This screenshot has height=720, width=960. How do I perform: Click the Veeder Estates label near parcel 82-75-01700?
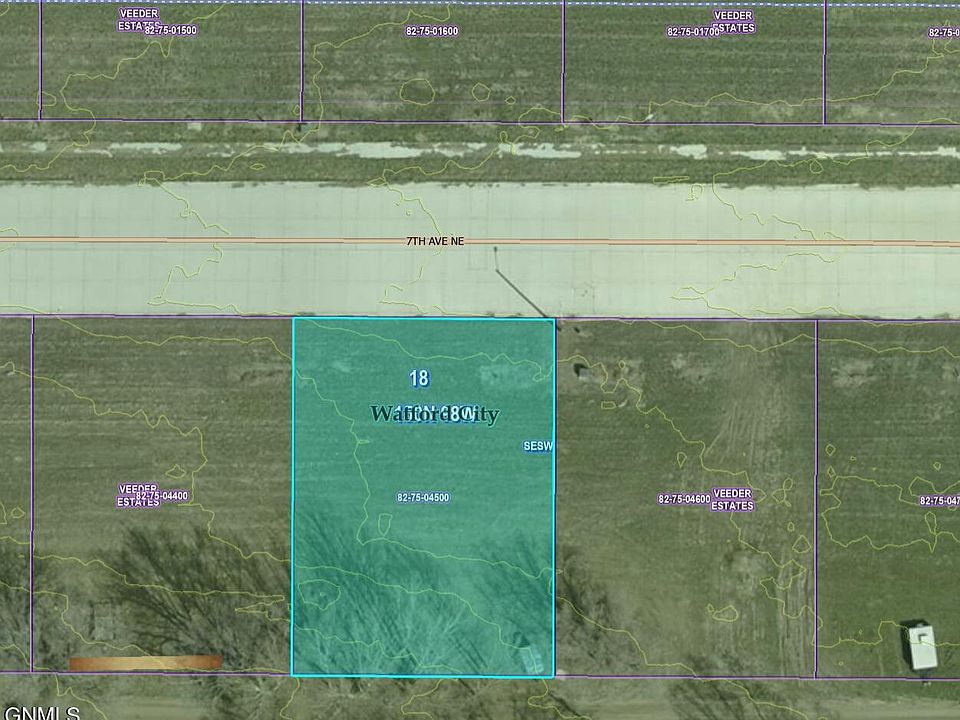coord(733,21)
